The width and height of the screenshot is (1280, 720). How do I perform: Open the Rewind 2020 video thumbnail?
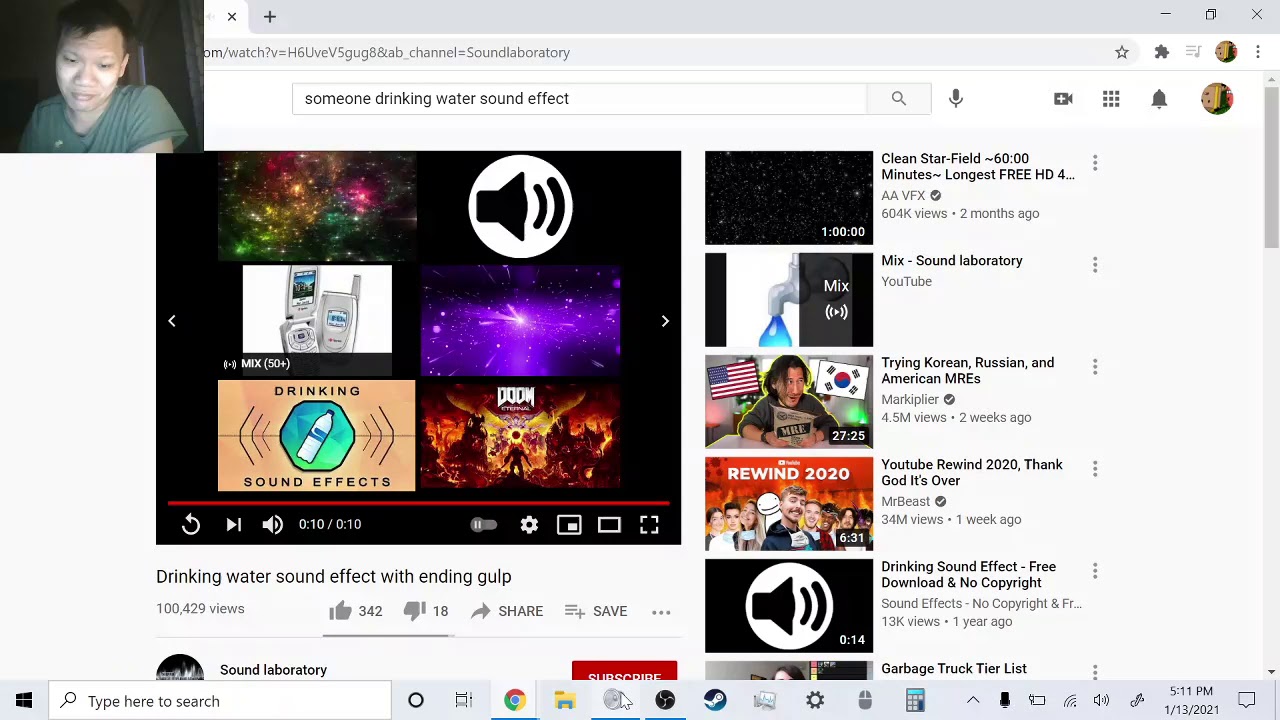click(789, 504)
